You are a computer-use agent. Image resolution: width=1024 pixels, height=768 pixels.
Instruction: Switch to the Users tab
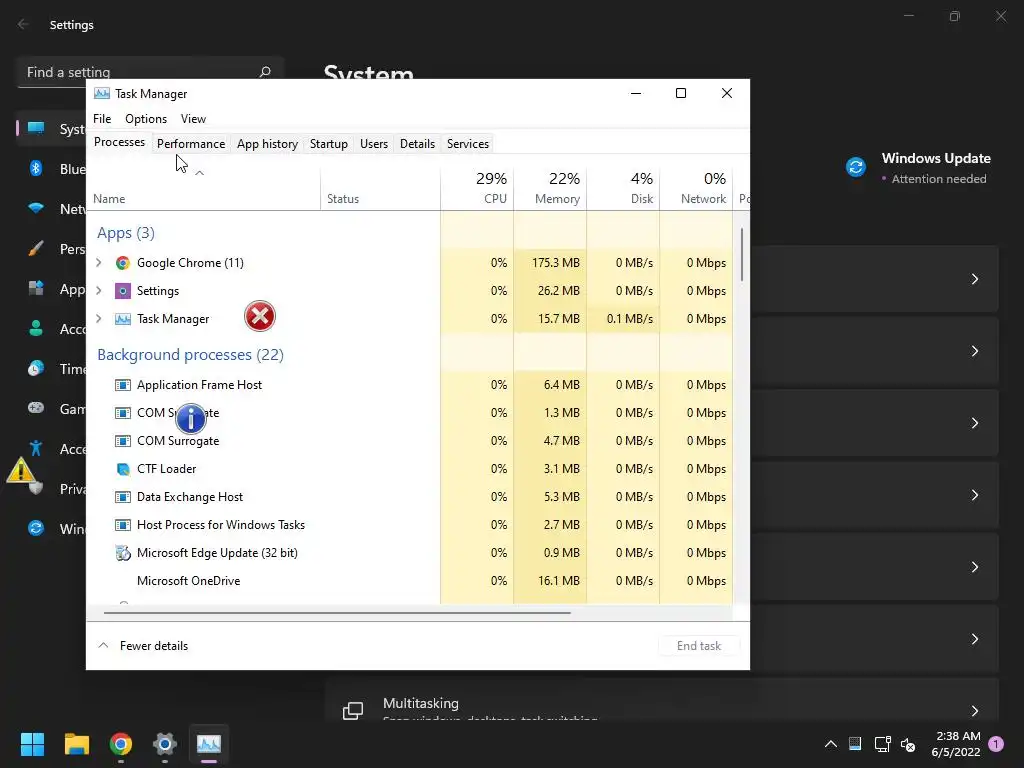point(374,144)
